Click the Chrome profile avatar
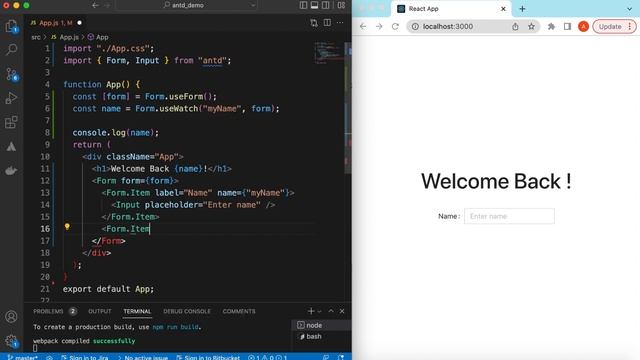This screenshot has height=360, width=640. (x=583, y=27)
